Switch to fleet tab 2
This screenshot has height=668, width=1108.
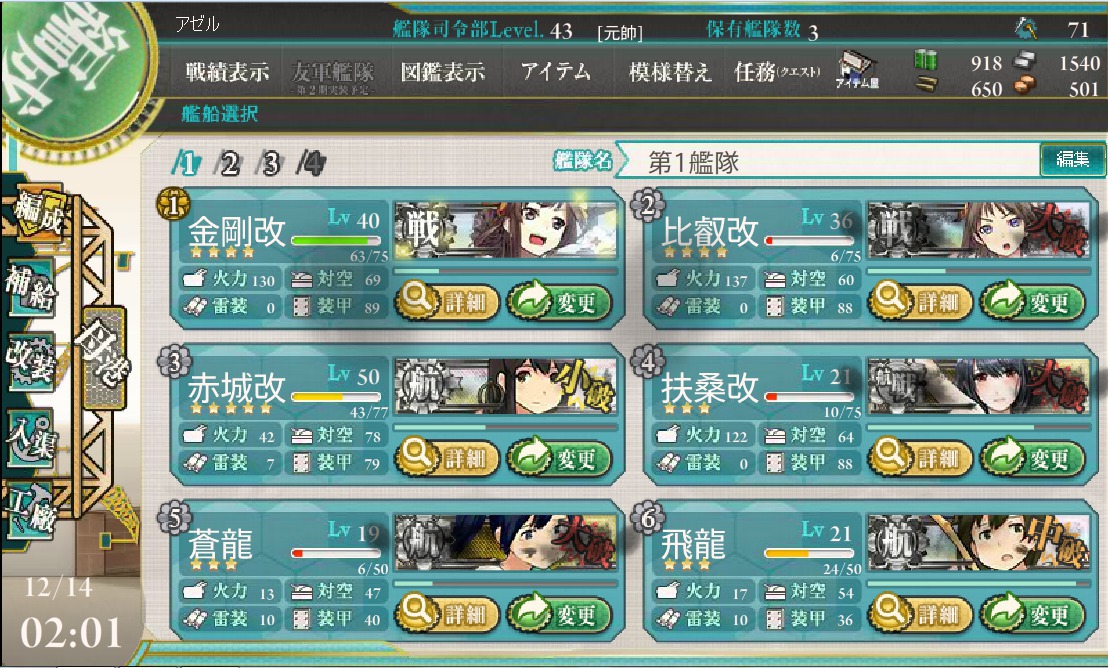pos(228,164)
